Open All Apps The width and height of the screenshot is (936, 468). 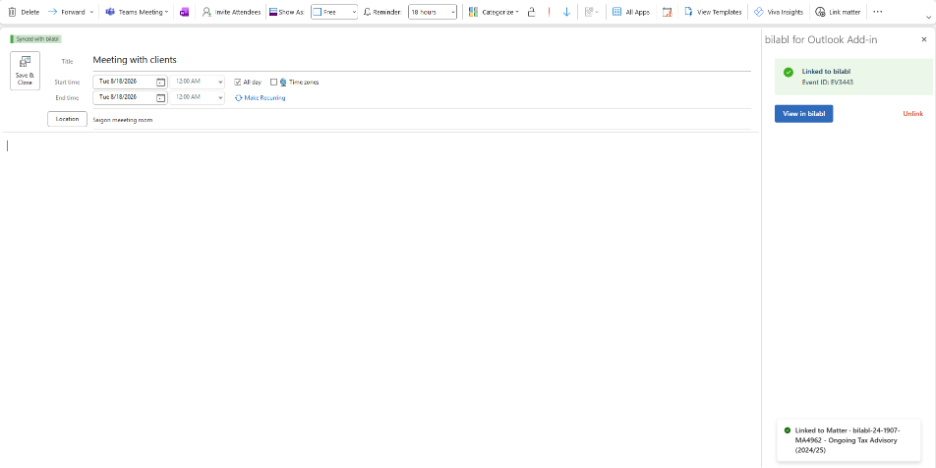point(631,12)
